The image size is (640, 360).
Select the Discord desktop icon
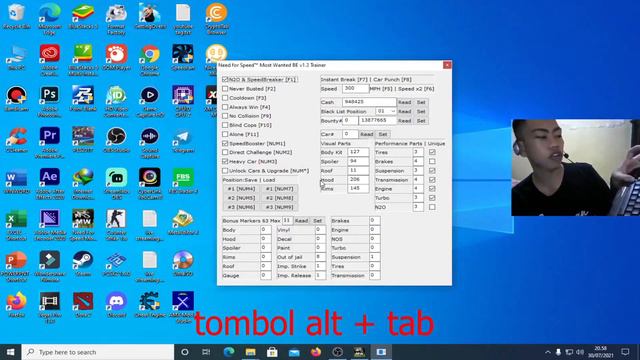[116, 304]
